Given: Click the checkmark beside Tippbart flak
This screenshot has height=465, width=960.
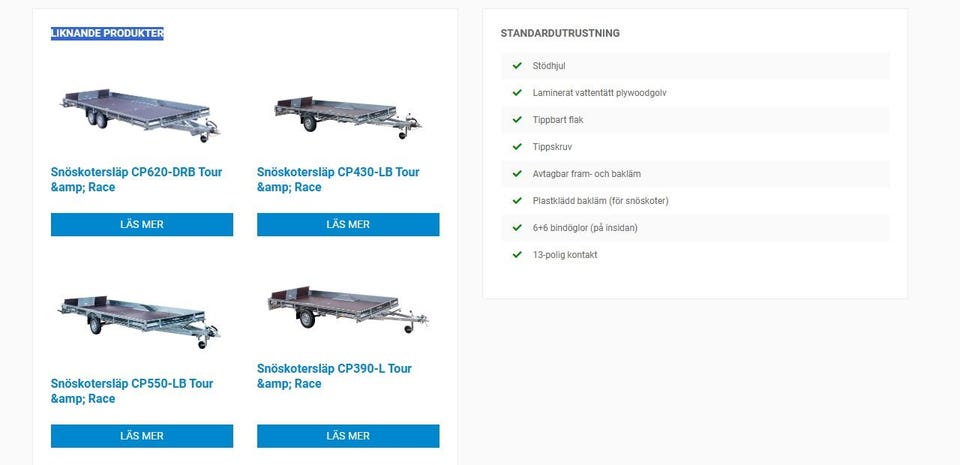Looking at the screenshot, I should 517,120.
